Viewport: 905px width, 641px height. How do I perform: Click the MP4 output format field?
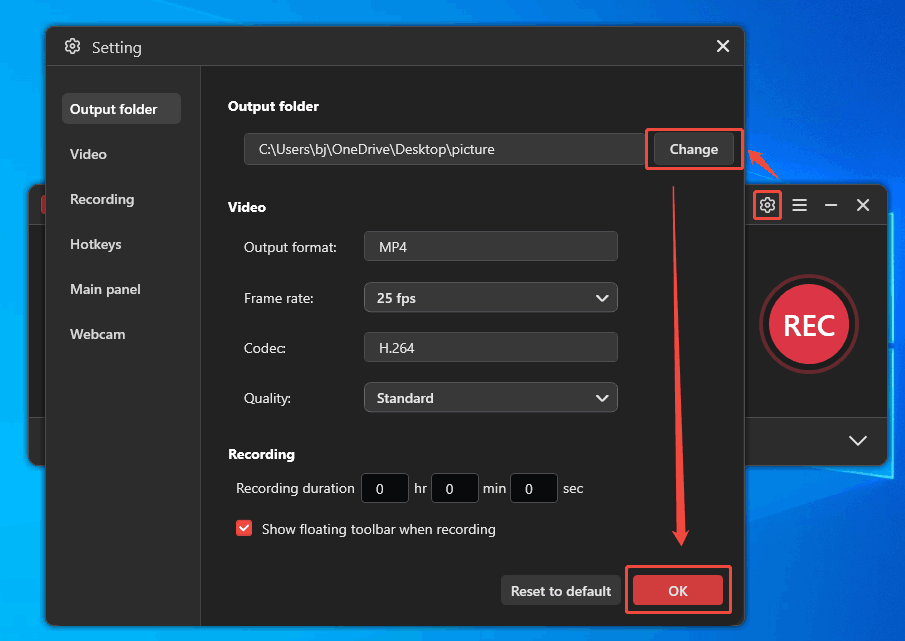490,246
